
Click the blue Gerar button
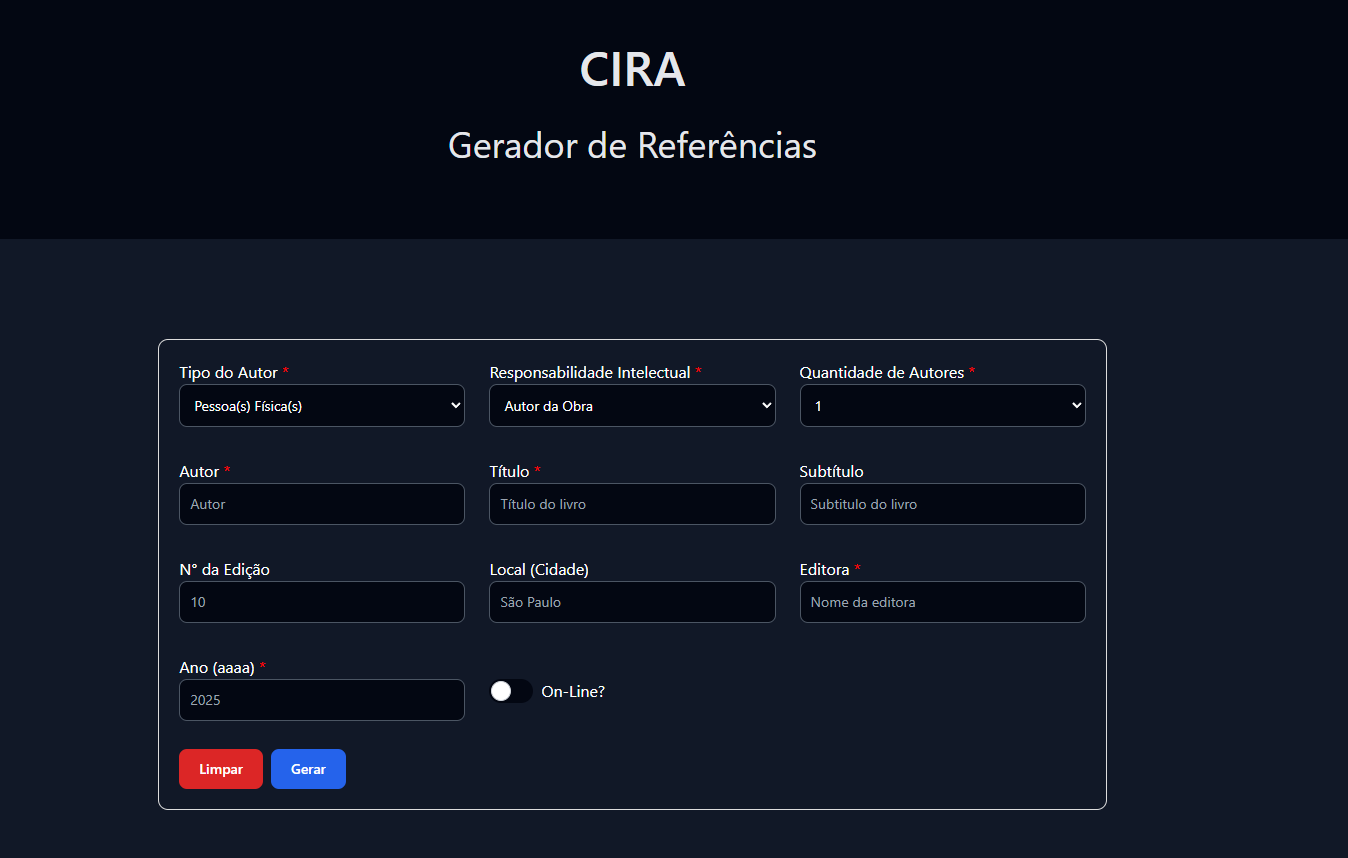tap(308, 769)
